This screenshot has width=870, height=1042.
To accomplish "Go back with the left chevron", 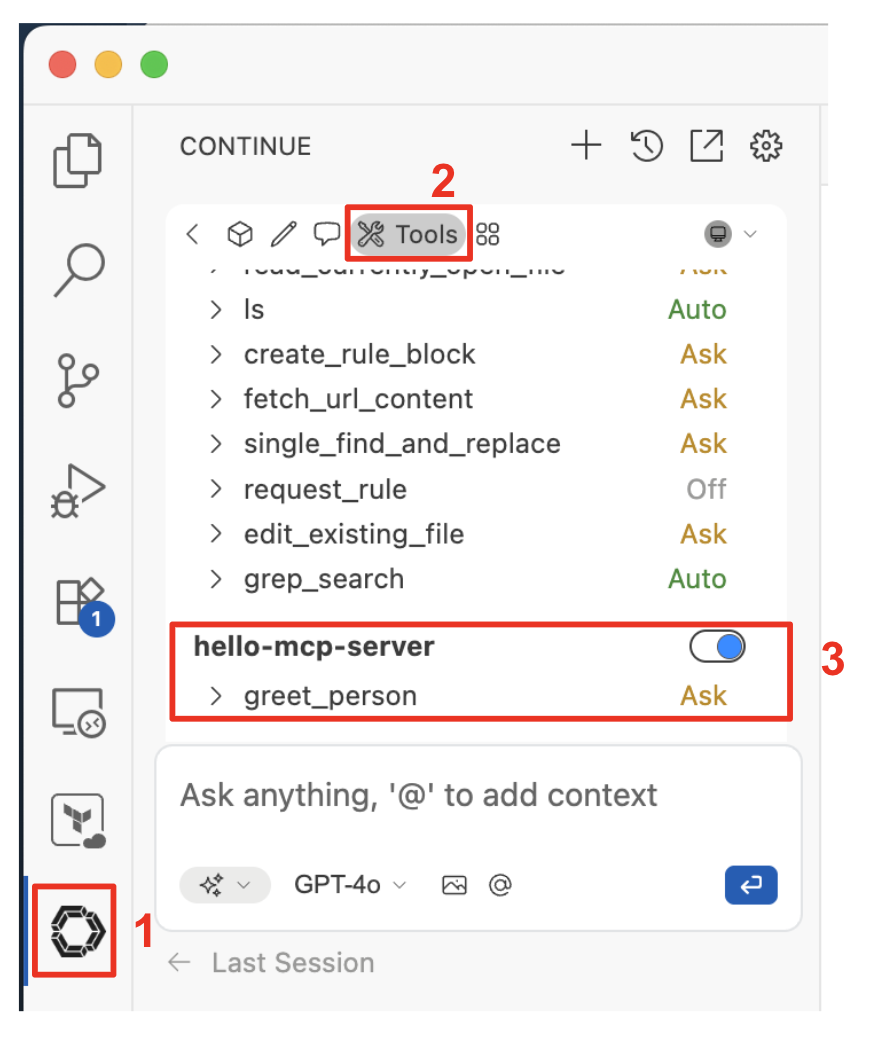I will 193,234.
